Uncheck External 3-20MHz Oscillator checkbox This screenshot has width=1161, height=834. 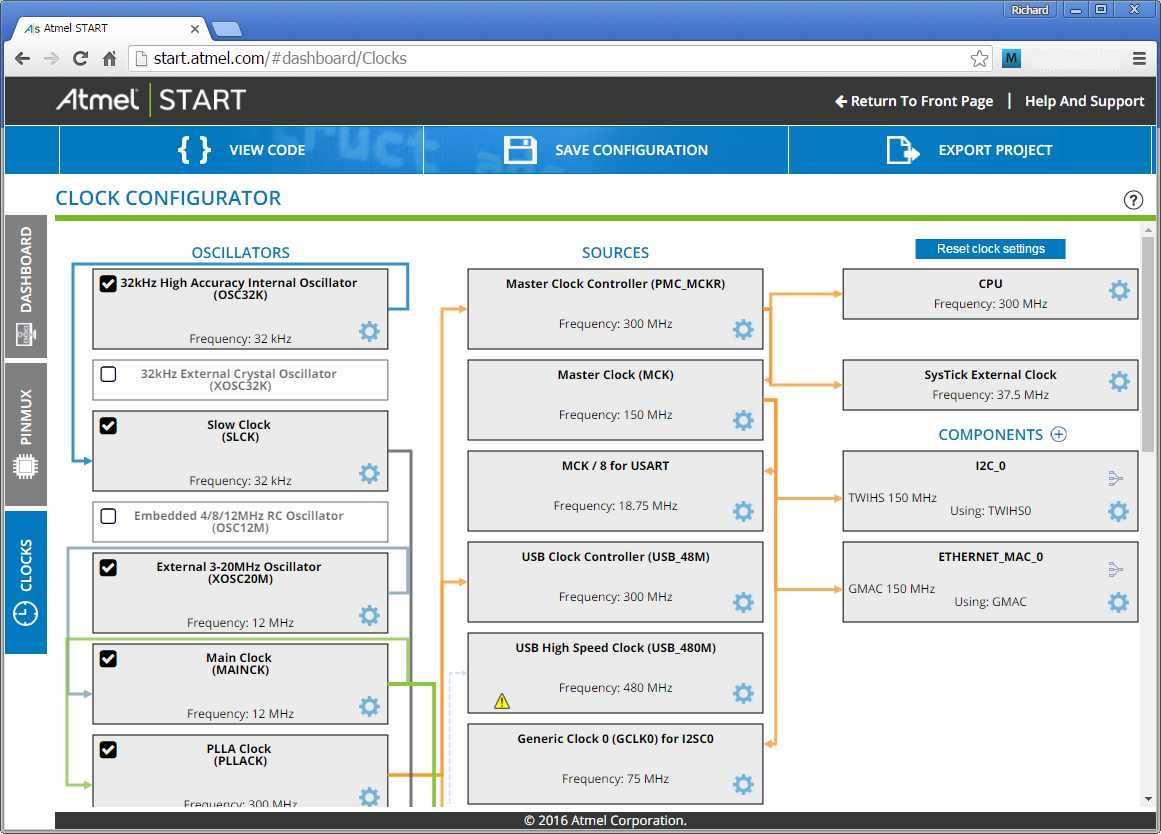click(108, 568)
